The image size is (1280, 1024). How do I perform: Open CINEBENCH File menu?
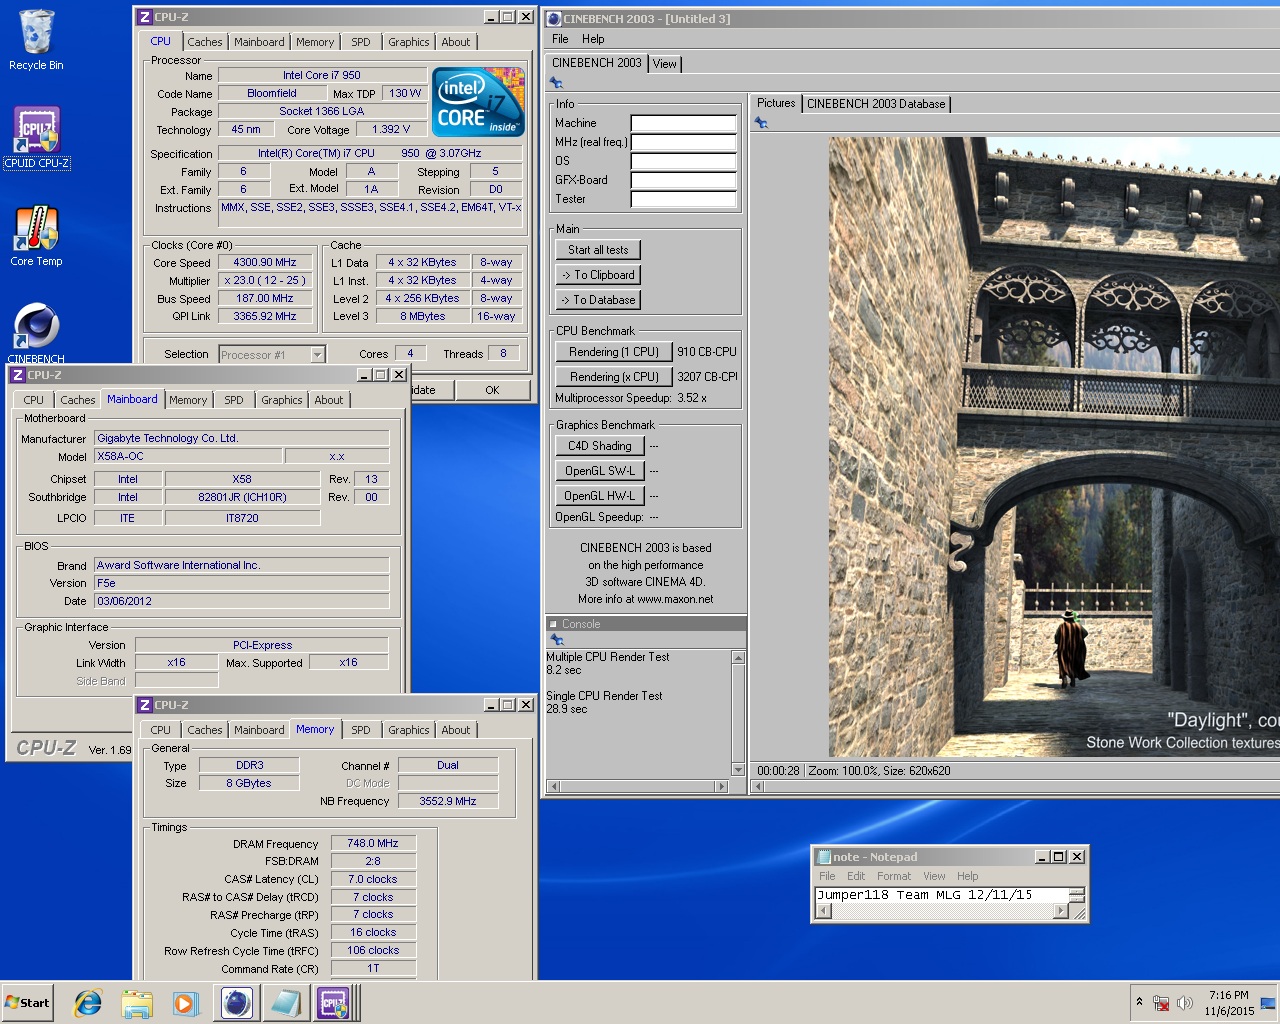pos(560,39)
